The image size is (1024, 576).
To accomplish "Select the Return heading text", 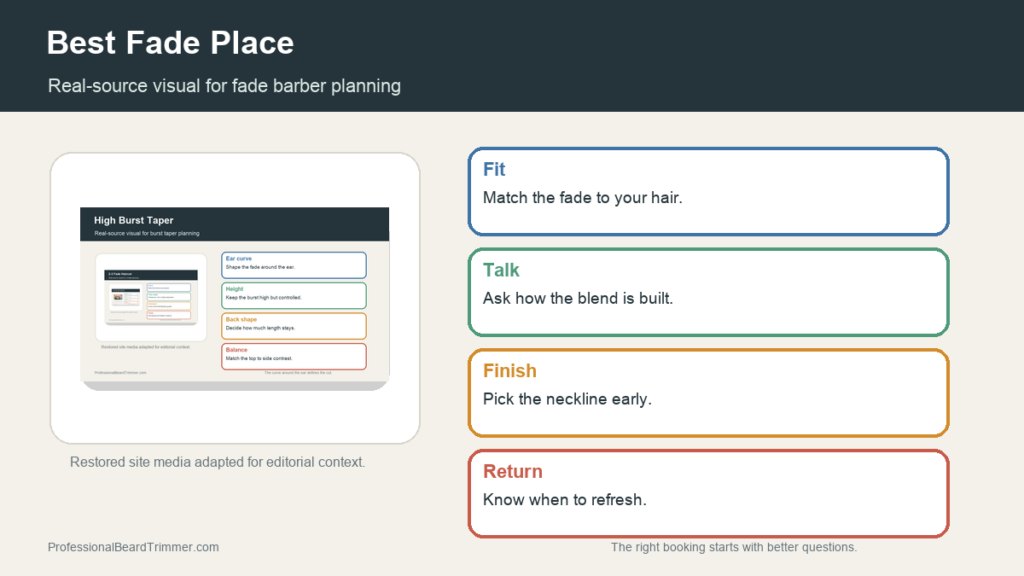I will click(513, 471).
